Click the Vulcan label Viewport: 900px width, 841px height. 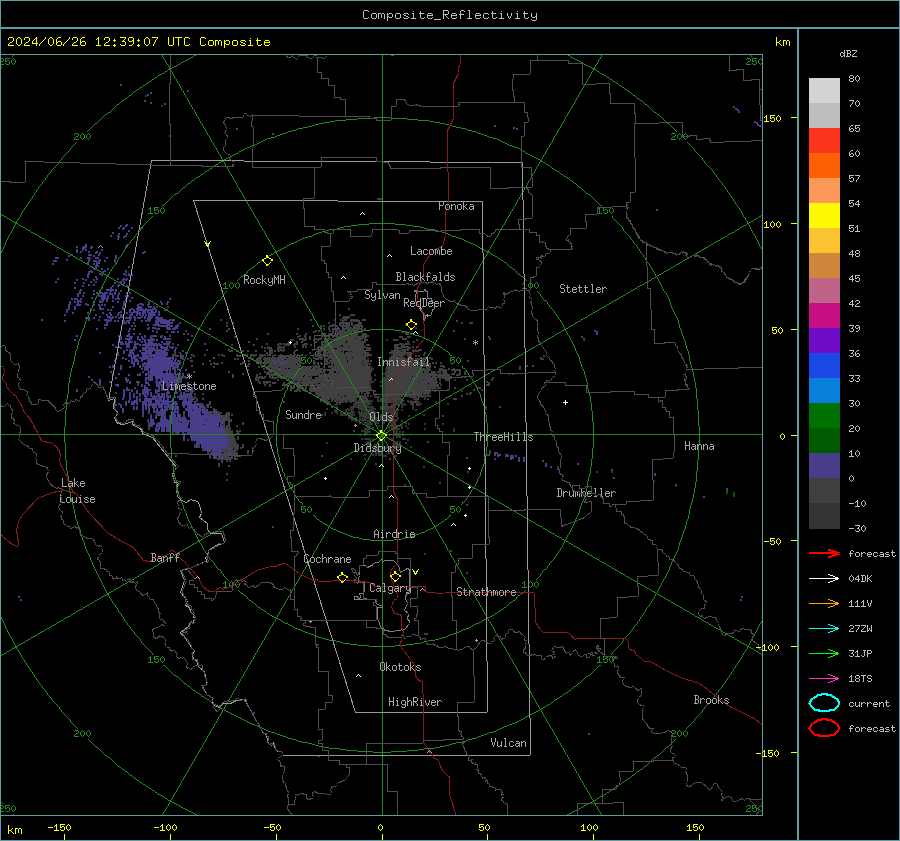508,742
